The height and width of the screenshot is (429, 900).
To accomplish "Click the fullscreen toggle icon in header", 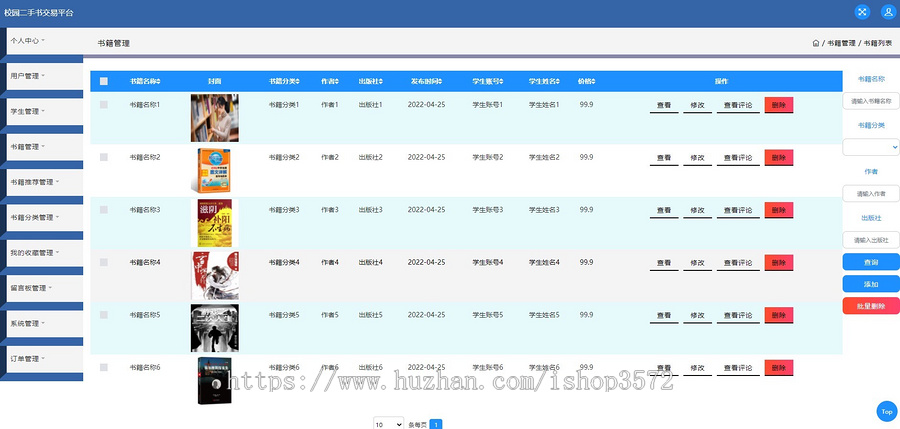I will pos(862,12).
